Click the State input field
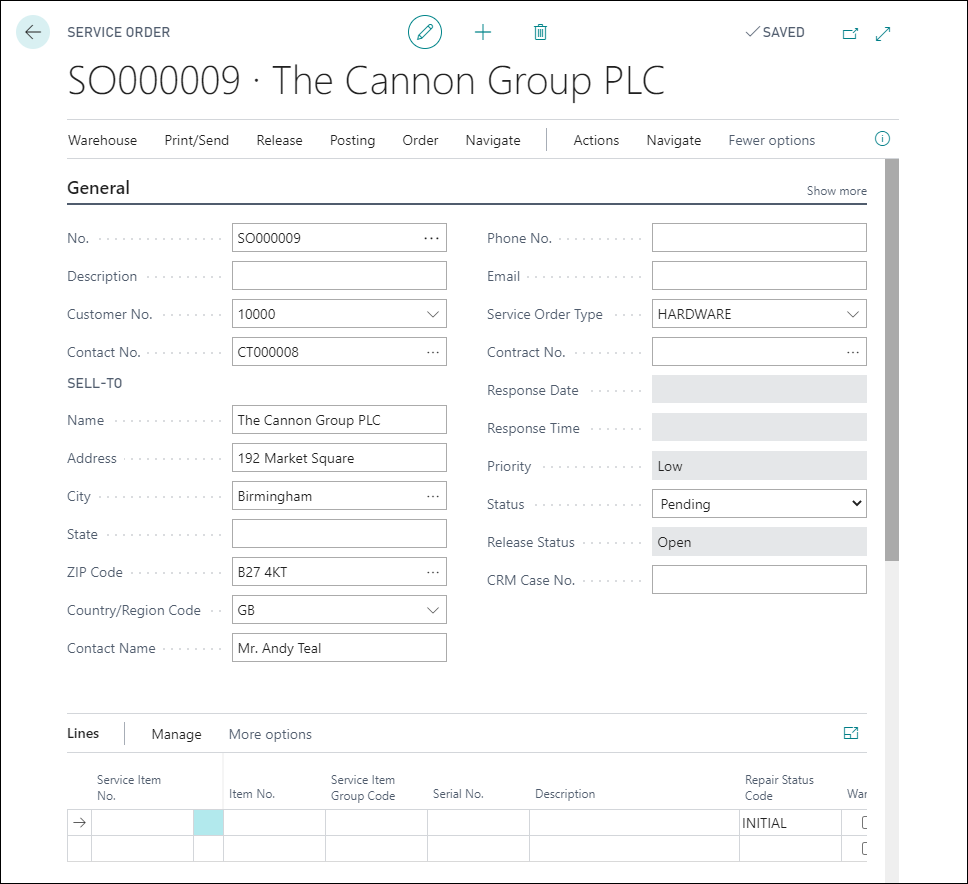 [x=340, y=534]
